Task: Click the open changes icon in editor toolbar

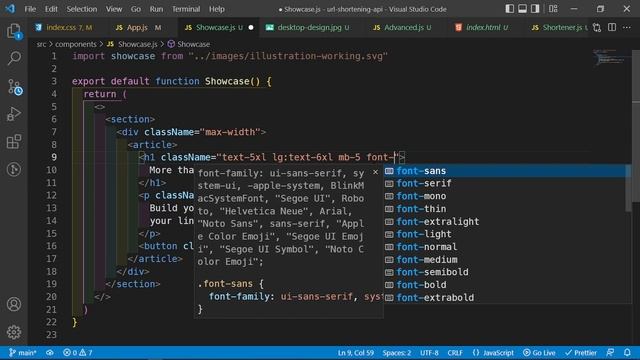Action: point(597,27)
